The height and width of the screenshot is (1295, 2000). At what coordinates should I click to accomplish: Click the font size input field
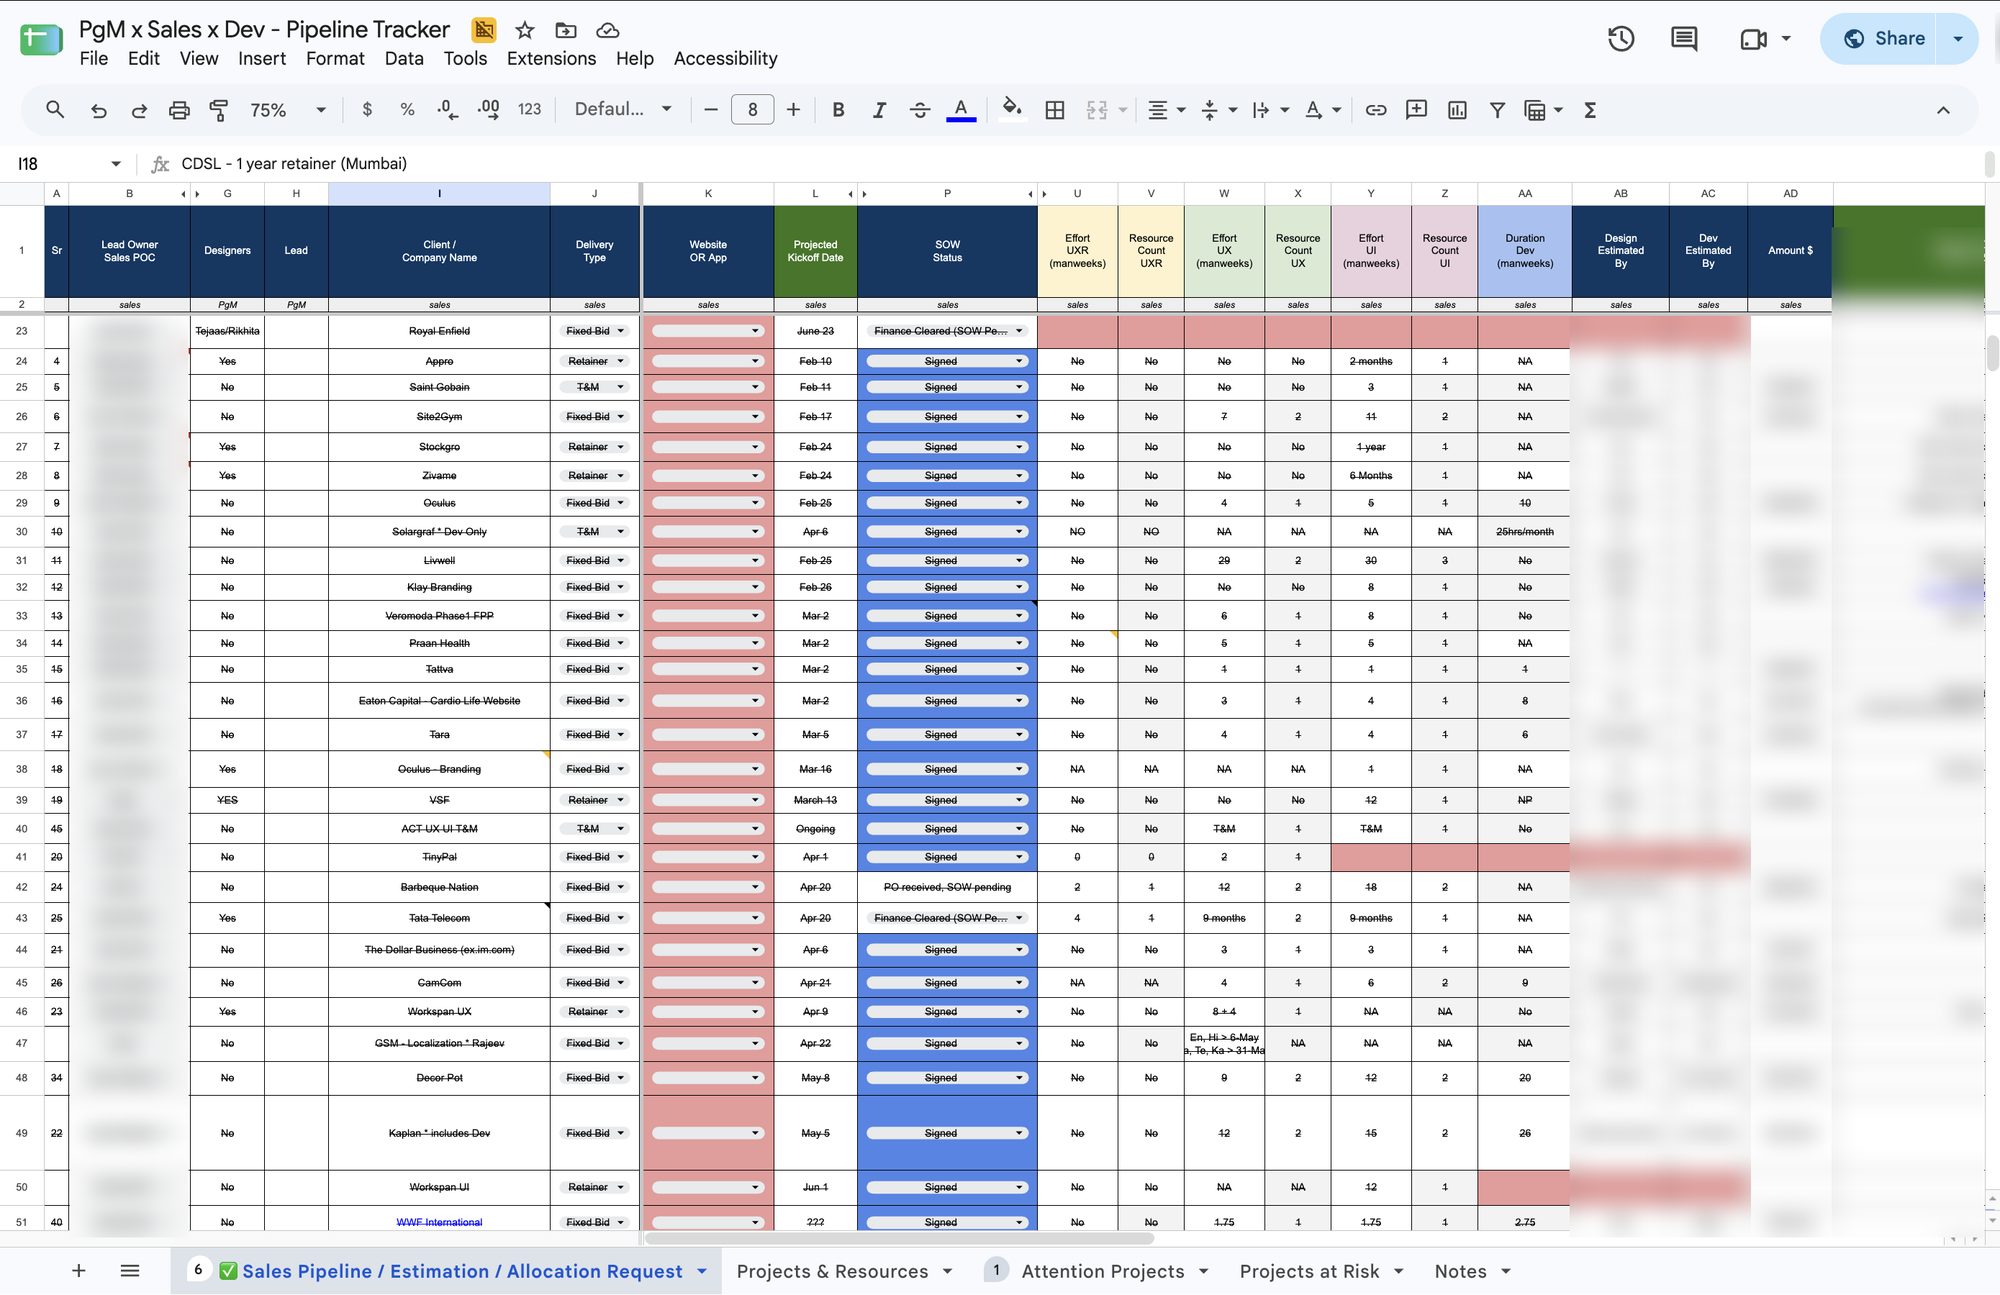[x=752, y=110]
